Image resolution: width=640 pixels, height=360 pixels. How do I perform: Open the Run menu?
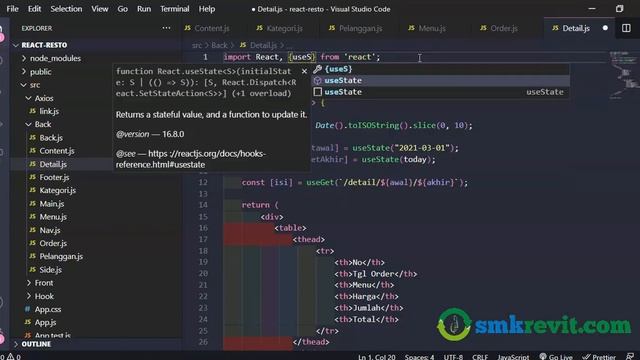point(144,9)
